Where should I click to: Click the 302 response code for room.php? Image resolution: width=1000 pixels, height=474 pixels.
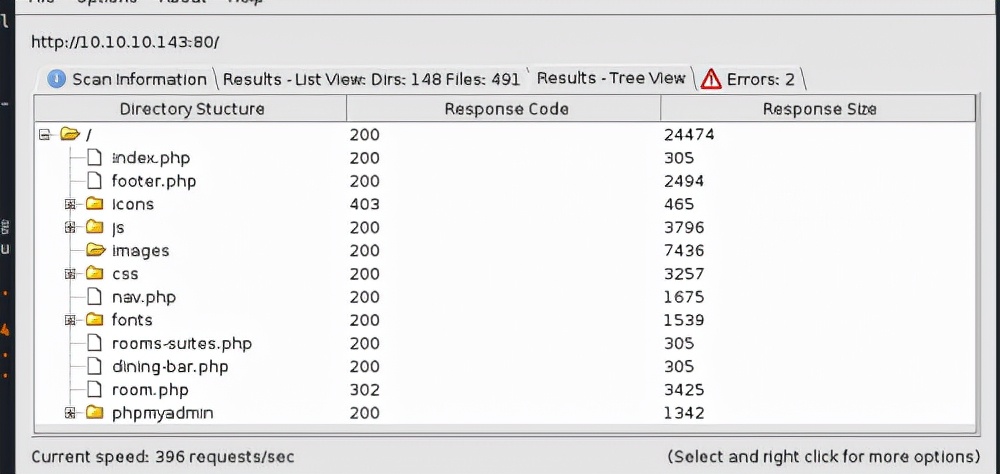tap(364, 390)
